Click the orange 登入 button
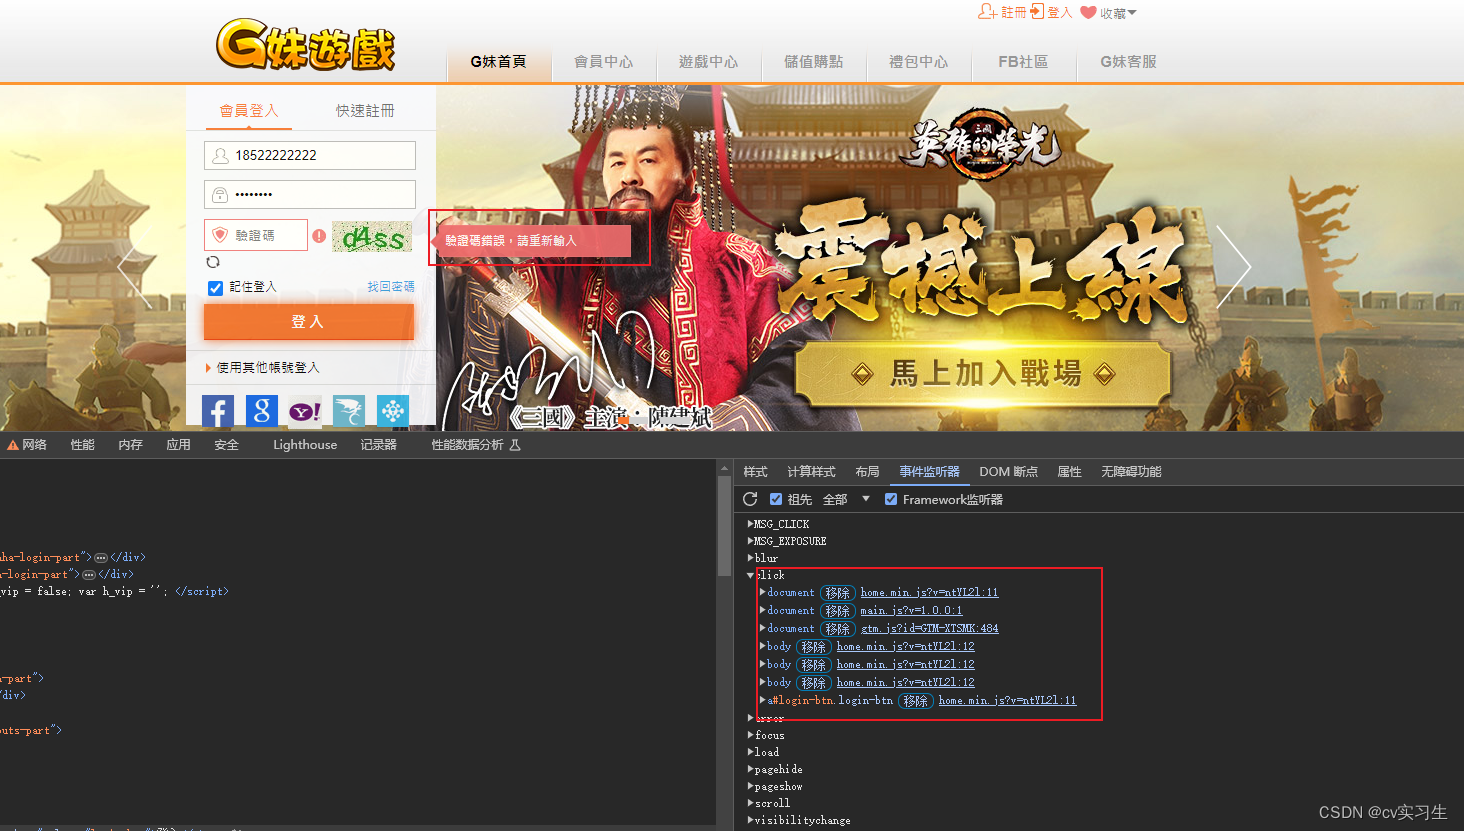1464x831 pixels. click(x=308, y=322)
